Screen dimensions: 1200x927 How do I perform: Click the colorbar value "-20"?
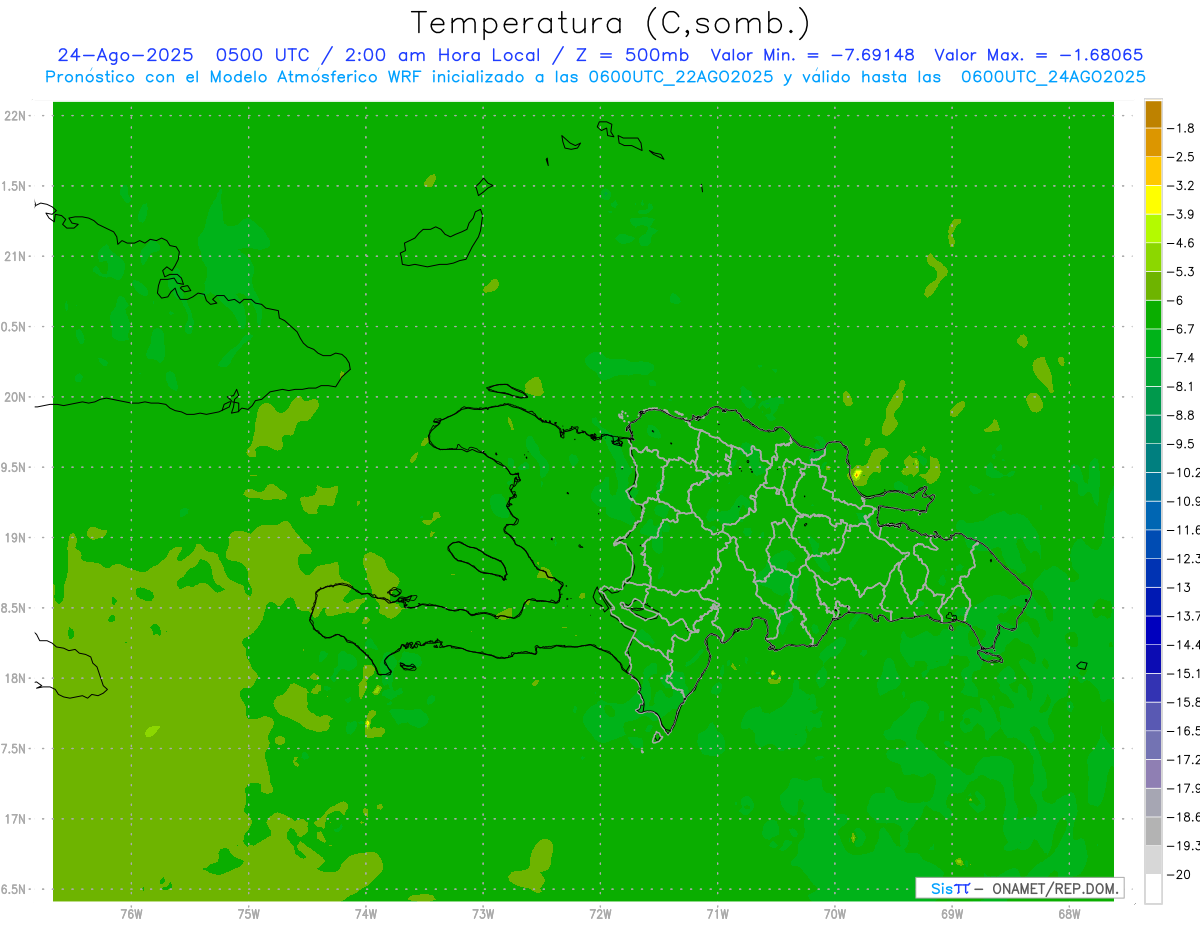(x=1181, y=874)
